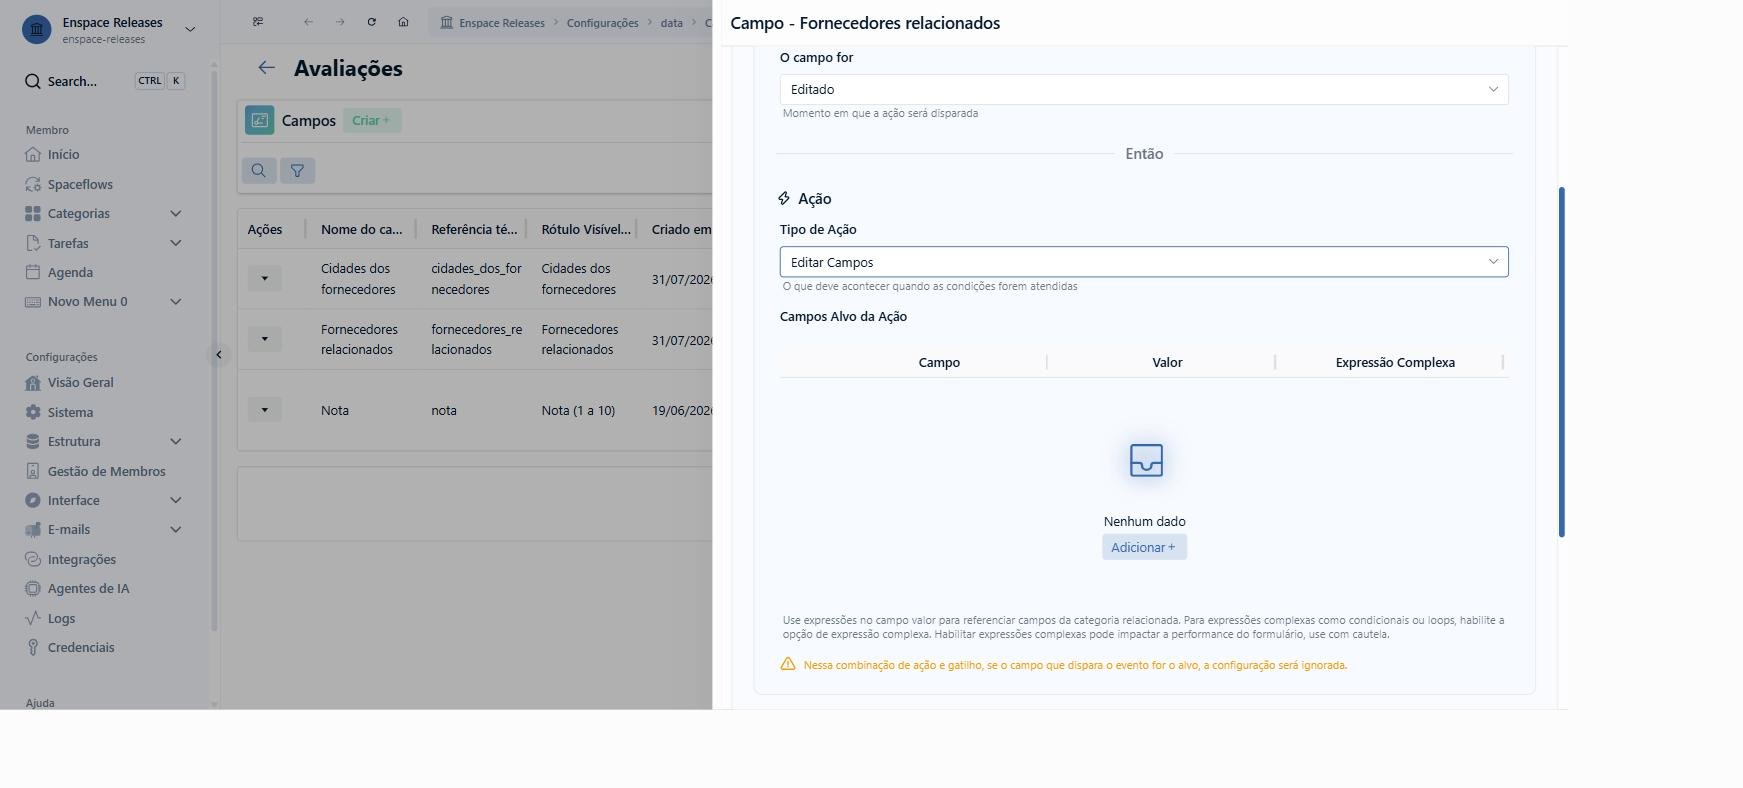Click the Integrações icon in sidebar
The height and width of the screenshot is (788, 1743).
pos(33,559)
